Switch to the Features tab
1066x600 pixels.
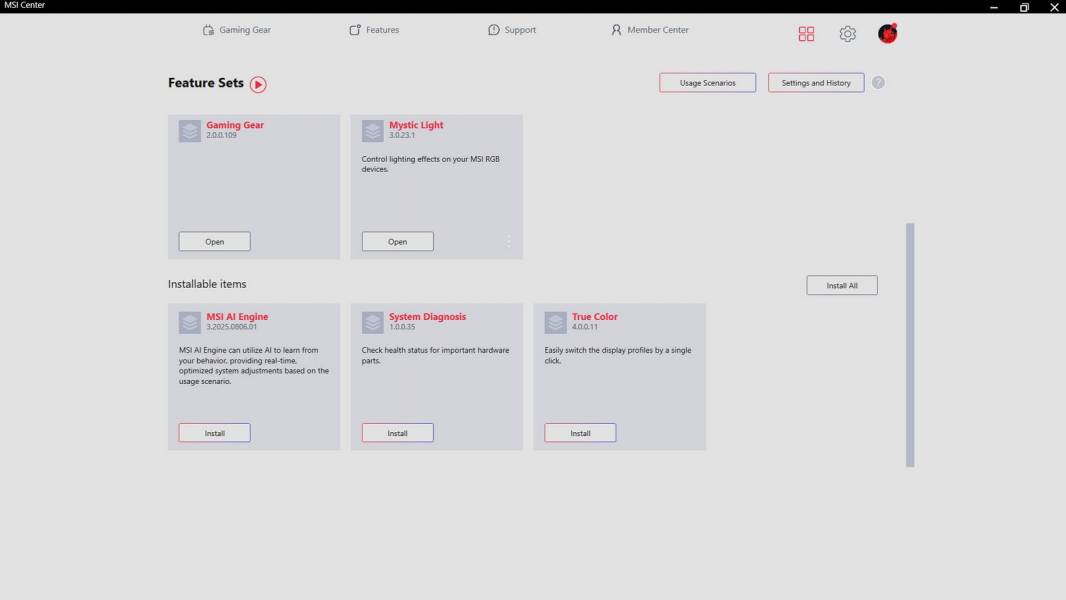coord(374,30)
